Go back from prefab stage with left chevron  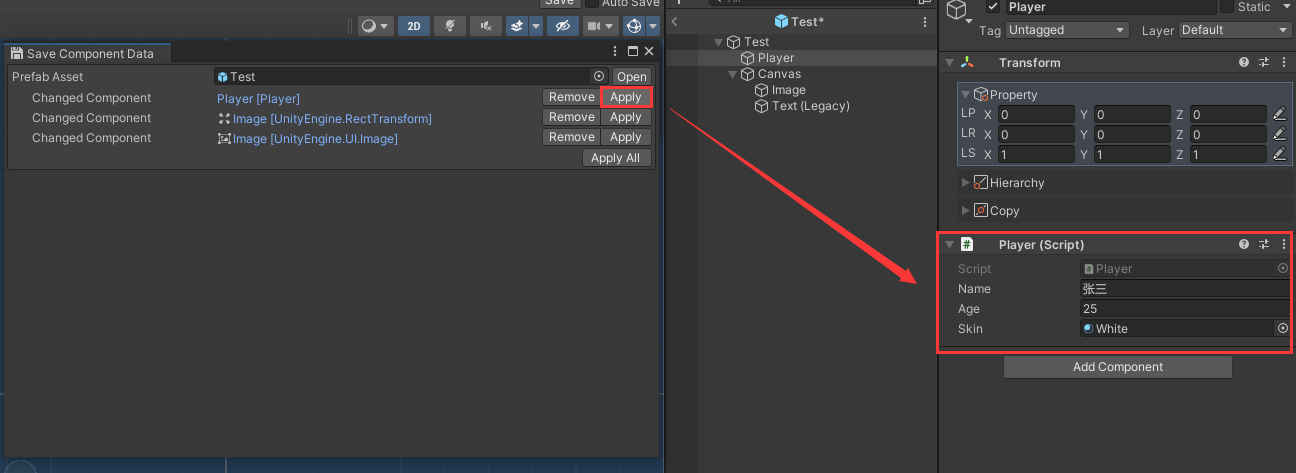[675, 21]
